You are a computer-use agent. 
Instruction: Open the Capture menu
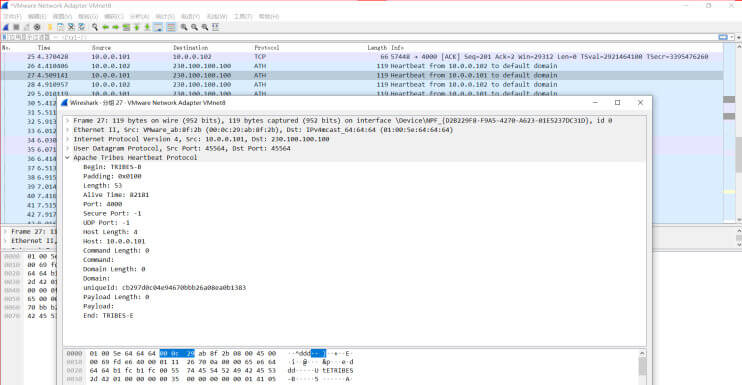click(x=114, y=17)
